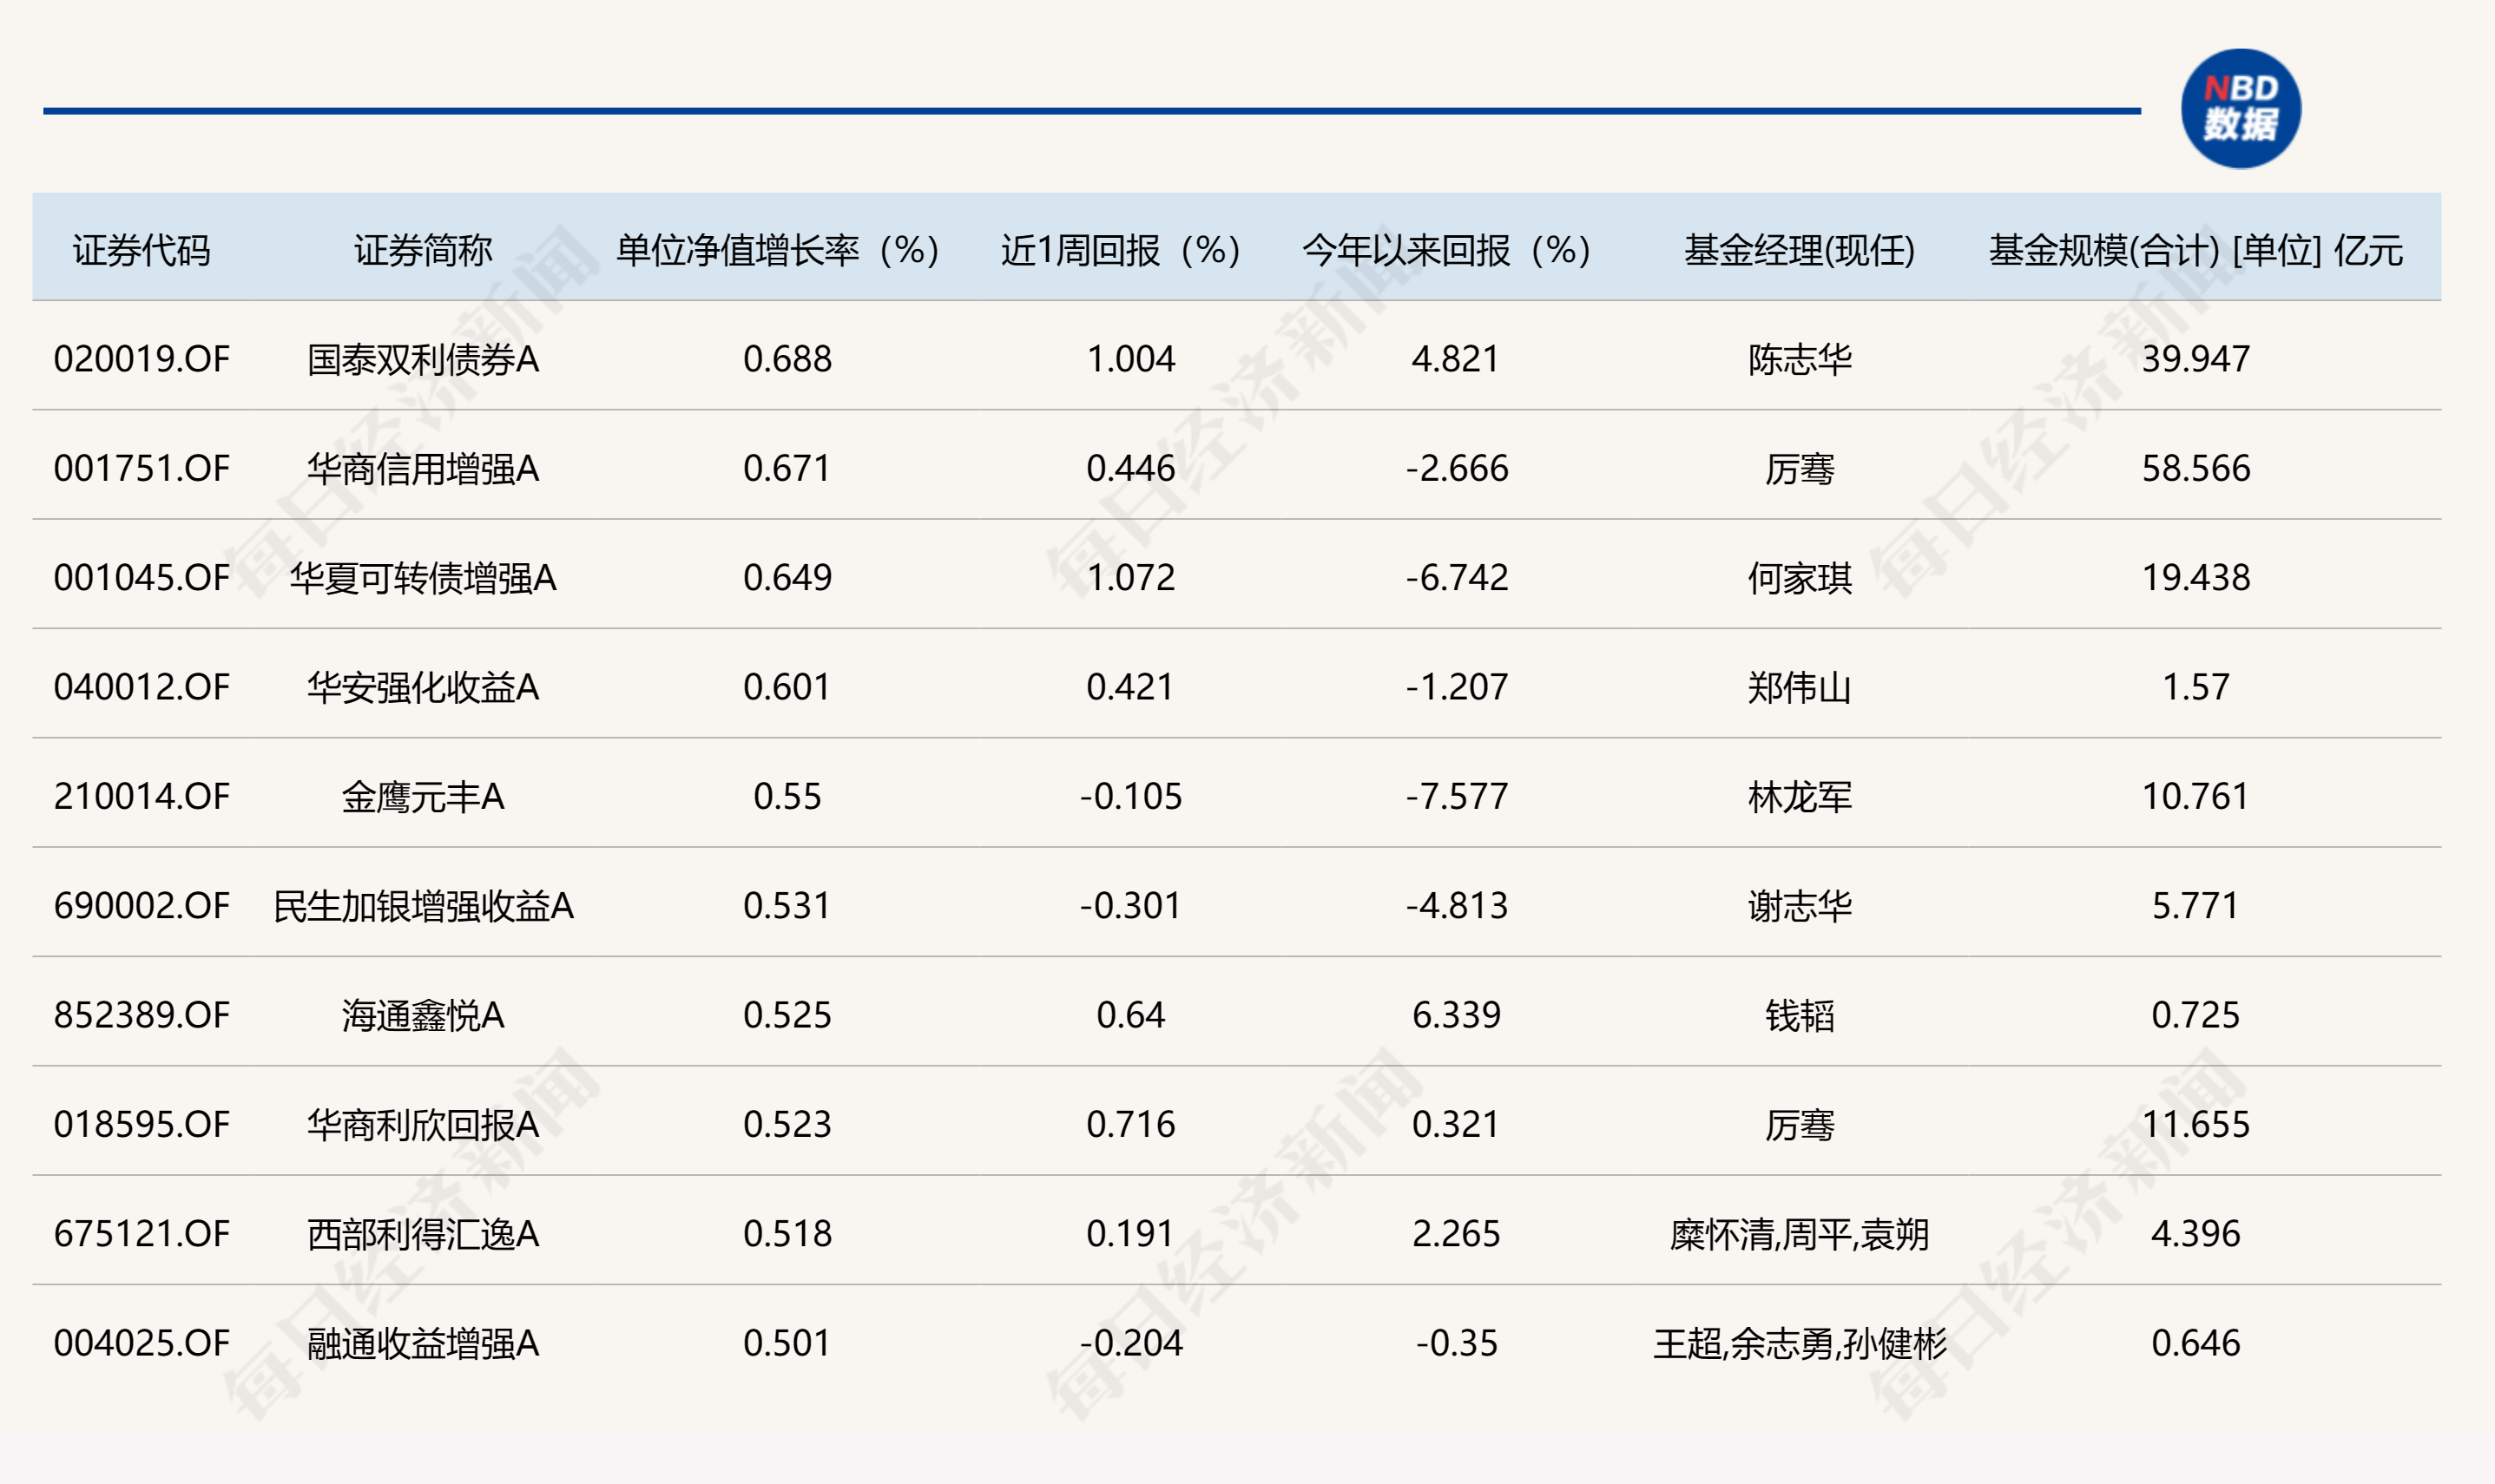Select fund code 210014.OF

[x=141, y=796]
